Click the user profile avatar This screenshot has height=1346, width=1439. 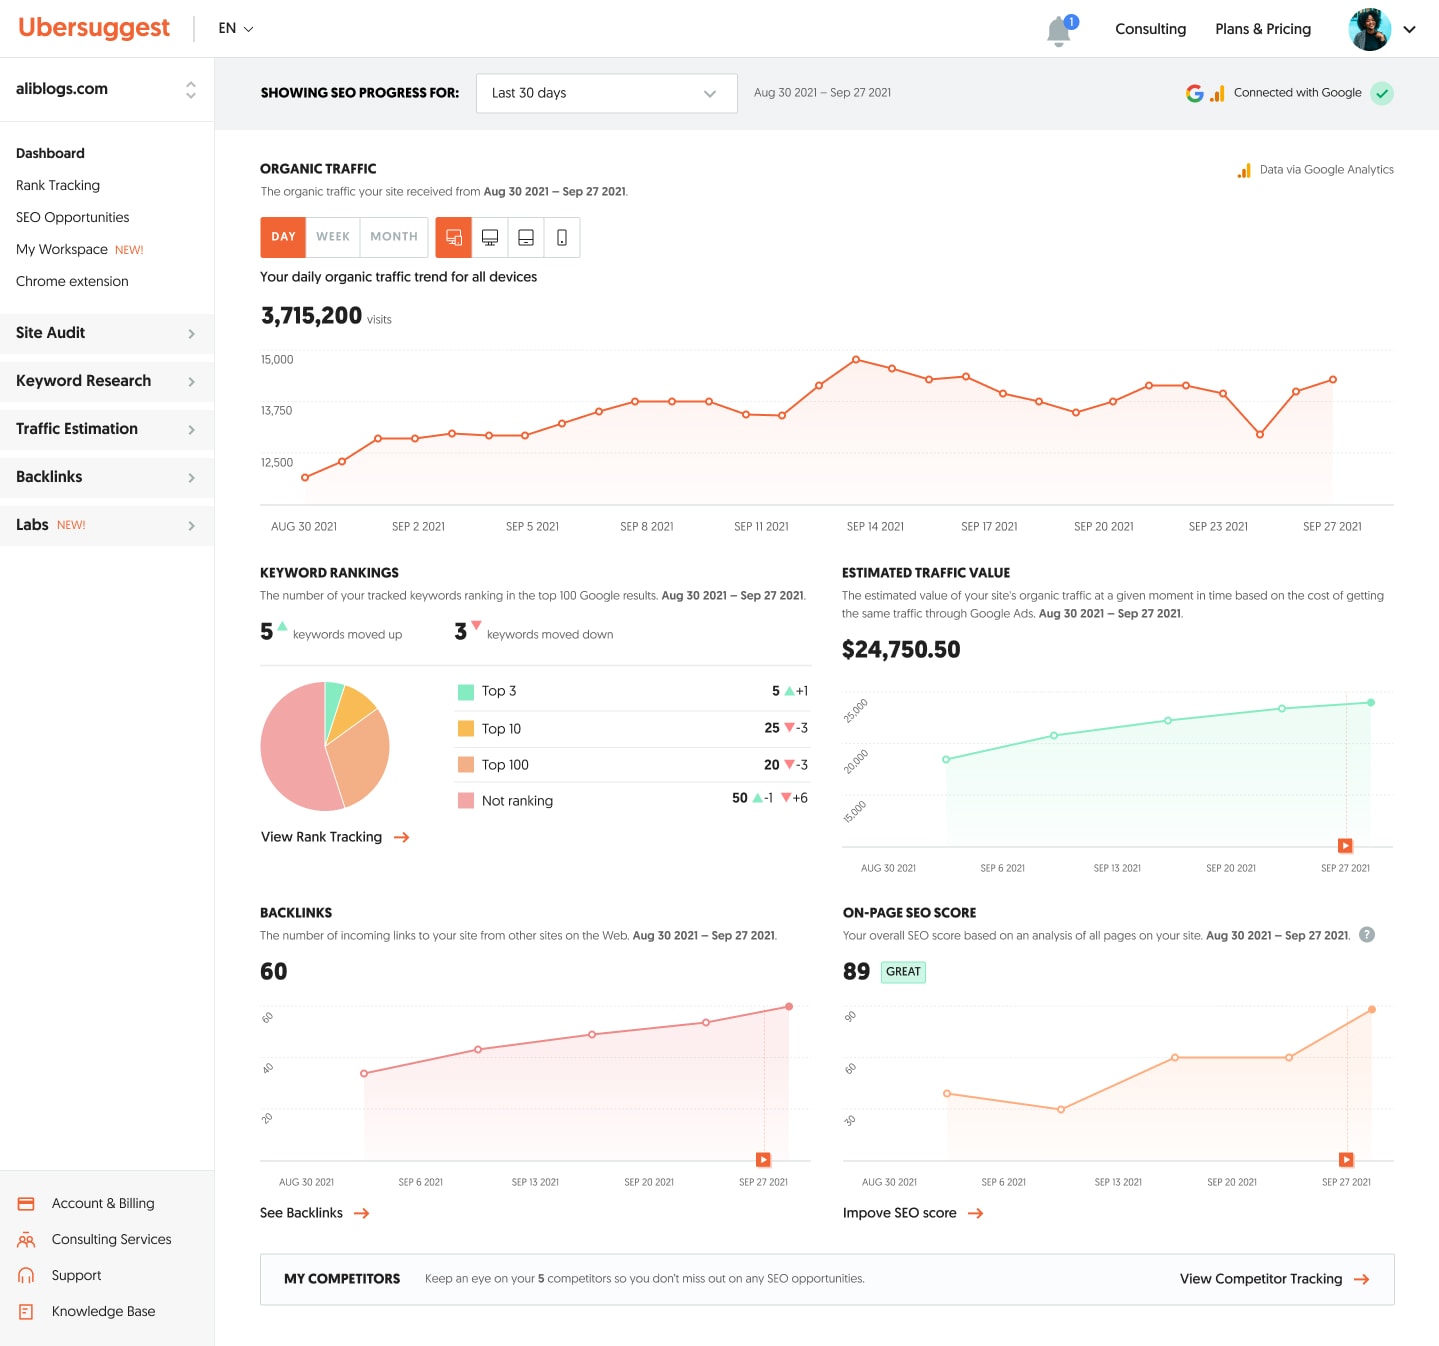point(1369,29)
